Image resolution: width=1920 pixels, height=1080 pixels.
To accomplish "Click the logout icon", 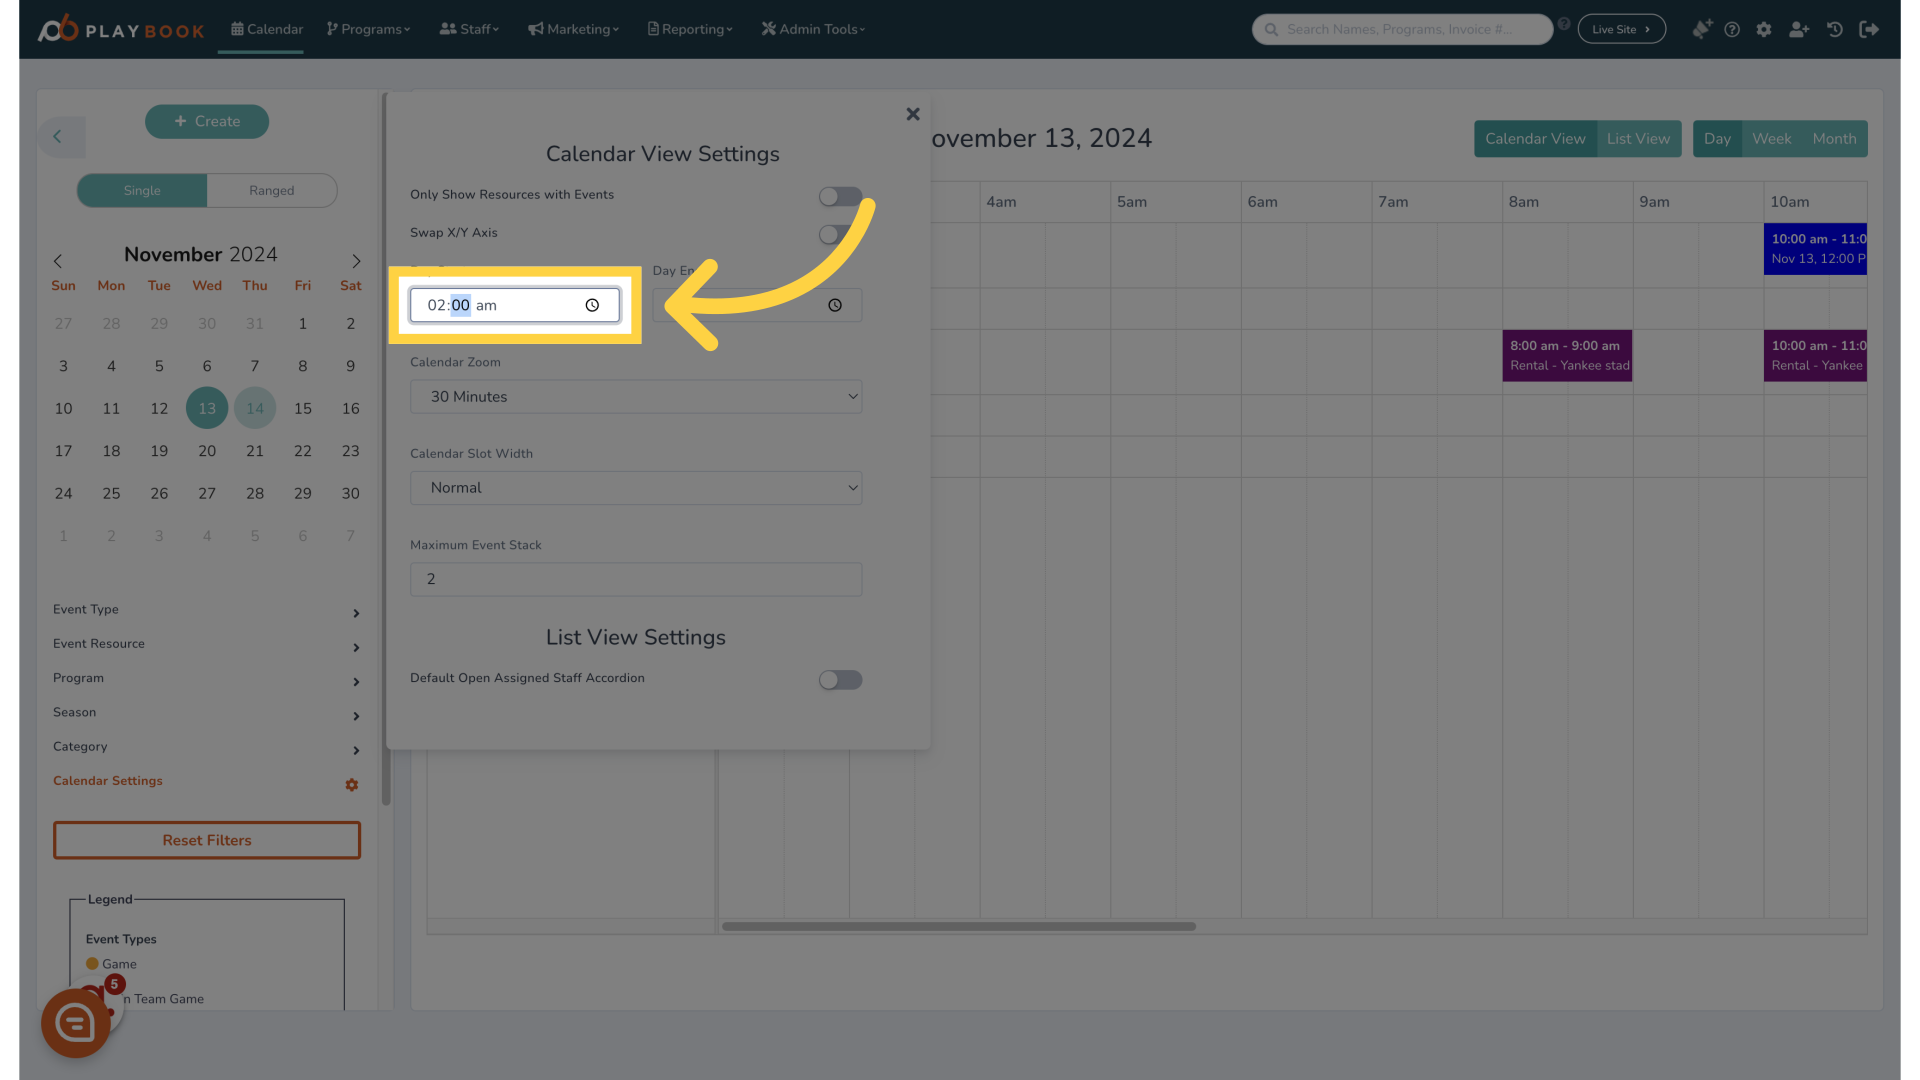I will [x=1869, y=29].
